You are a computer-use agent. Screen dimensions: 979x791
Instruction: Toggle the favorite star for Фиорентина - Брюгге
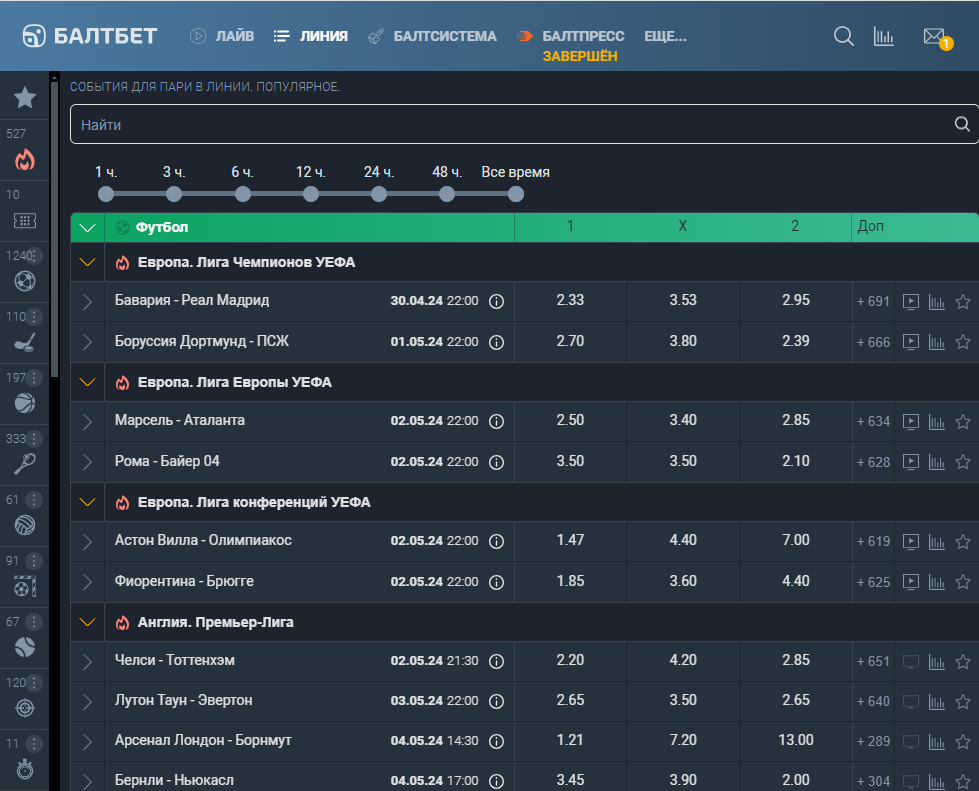963,582
